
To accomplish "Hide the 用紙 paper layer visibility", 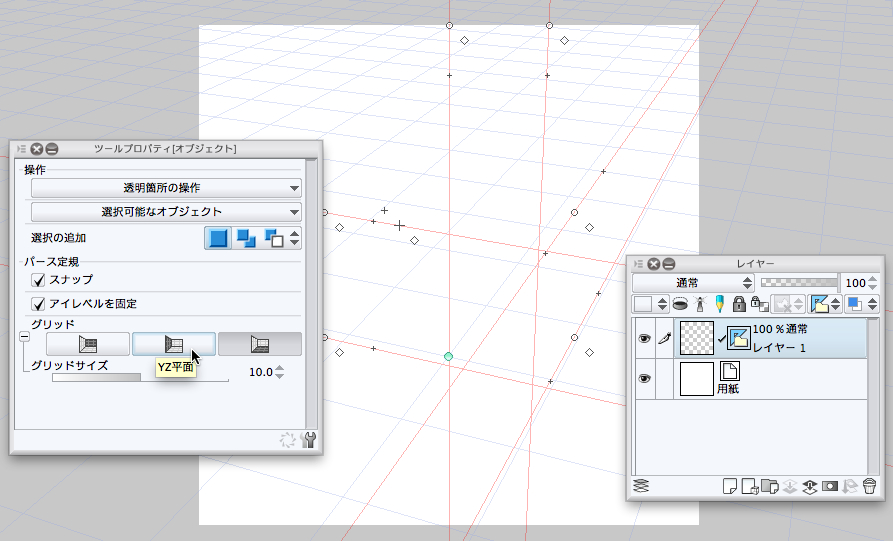I will pos(645,379).
